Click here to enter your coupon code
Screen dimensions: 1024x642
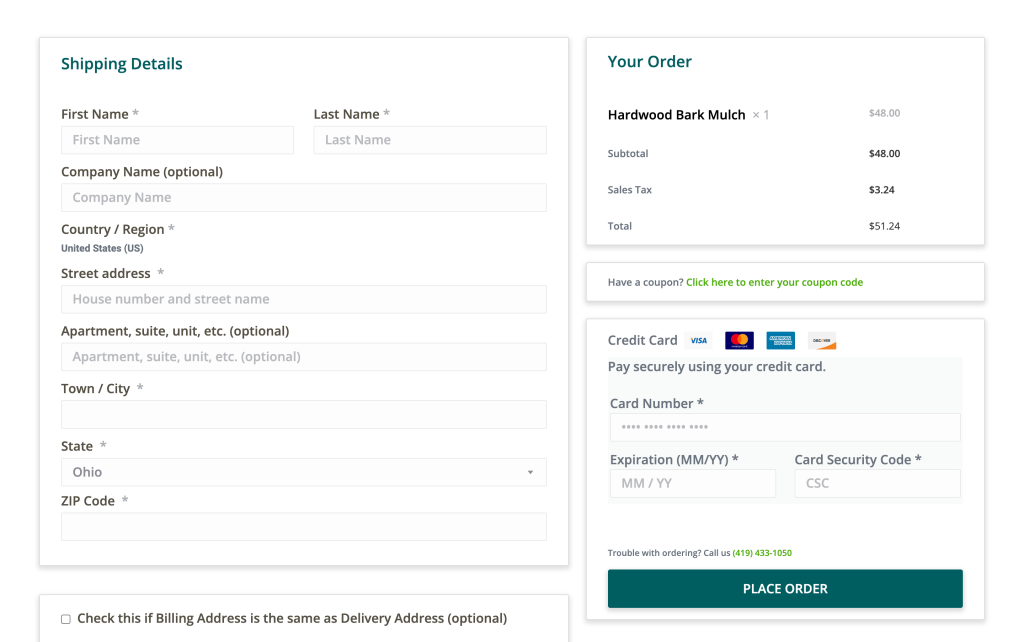tap(774, 282)
